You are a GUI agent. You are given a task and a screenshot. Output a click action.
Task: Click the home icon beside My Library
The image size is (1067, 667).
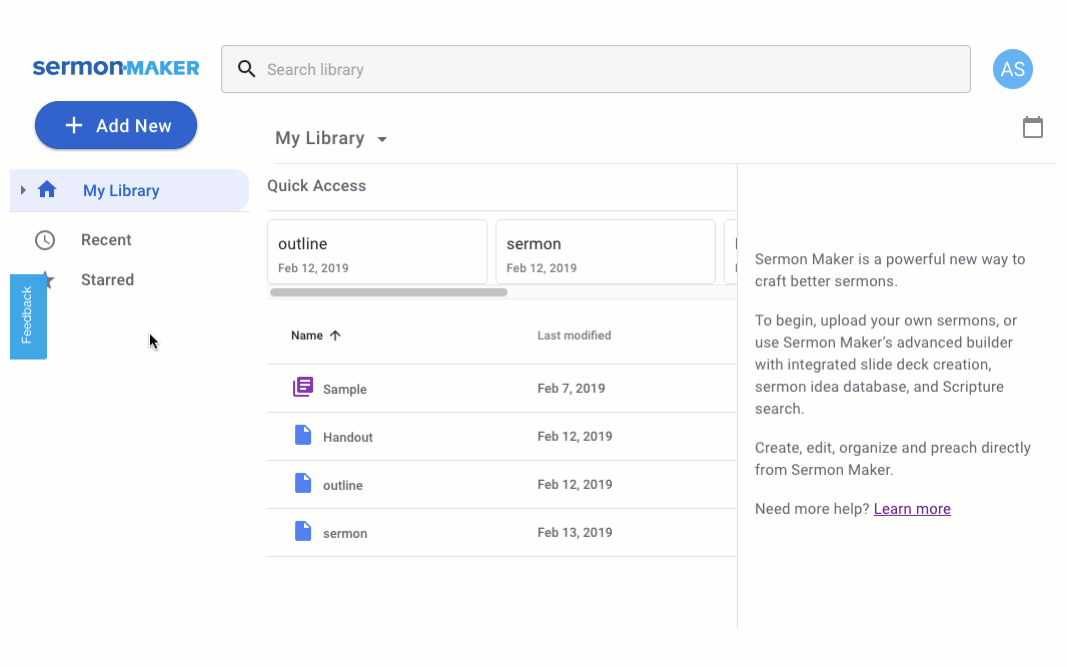[x=47, y=189]
